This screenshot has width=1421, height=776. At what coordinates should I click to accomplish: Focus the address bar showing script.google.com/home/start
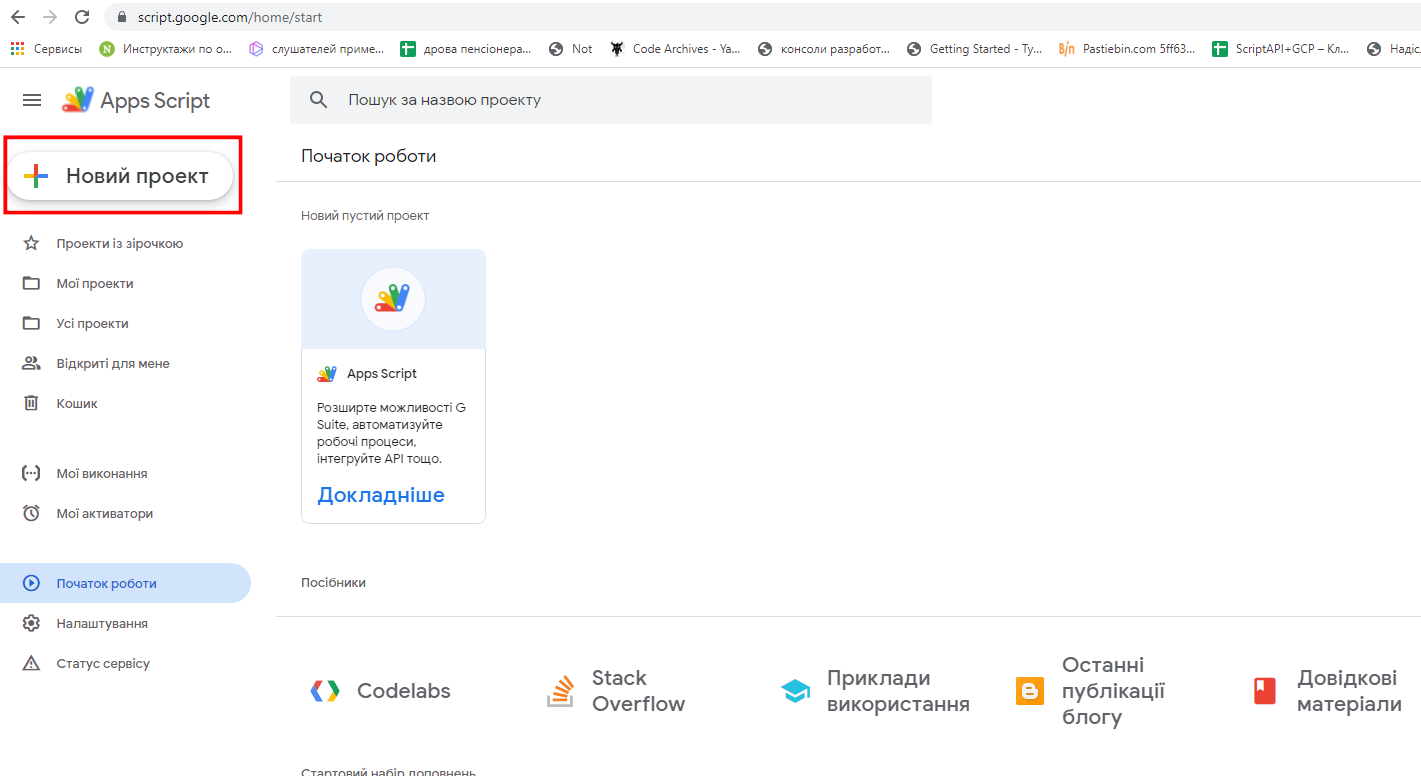click(760, 17)
